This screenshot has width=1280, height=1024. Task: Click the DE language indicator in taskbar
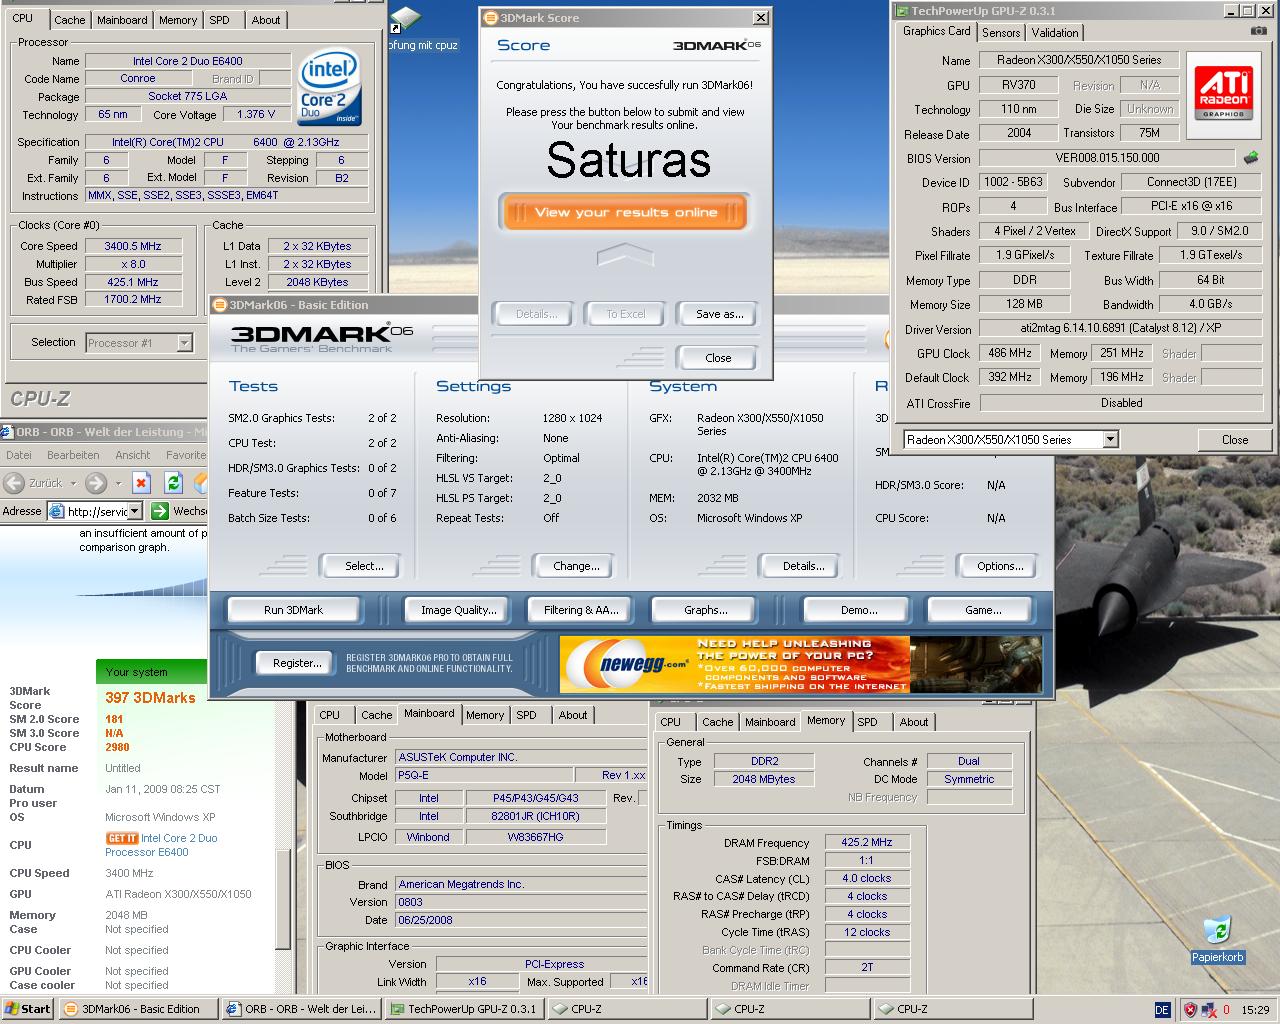pos(1162,1010)
